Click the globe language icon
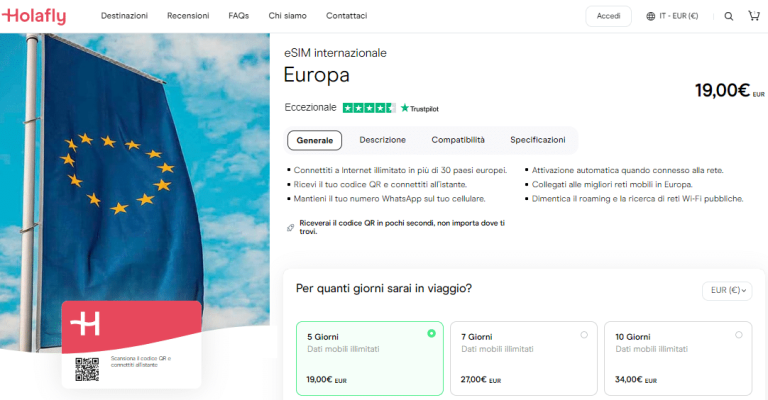This screenshot has height=400, width=768. click(x=651, y=16)
